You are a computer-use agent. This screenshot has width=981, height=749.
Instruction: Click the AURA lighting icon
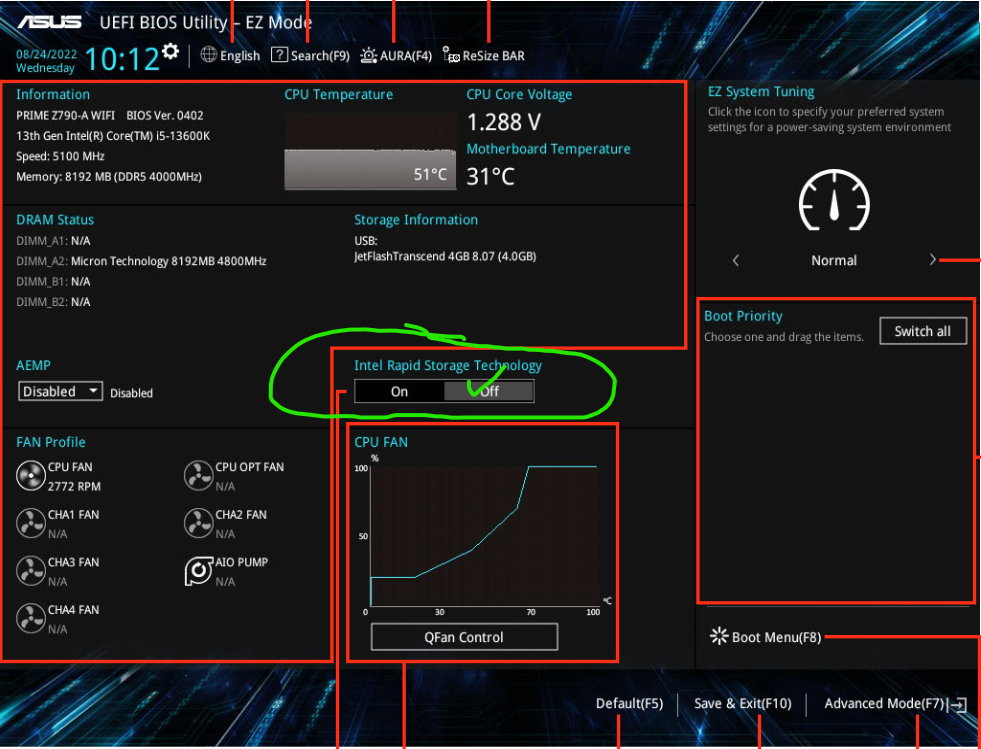tap(369, 55)
